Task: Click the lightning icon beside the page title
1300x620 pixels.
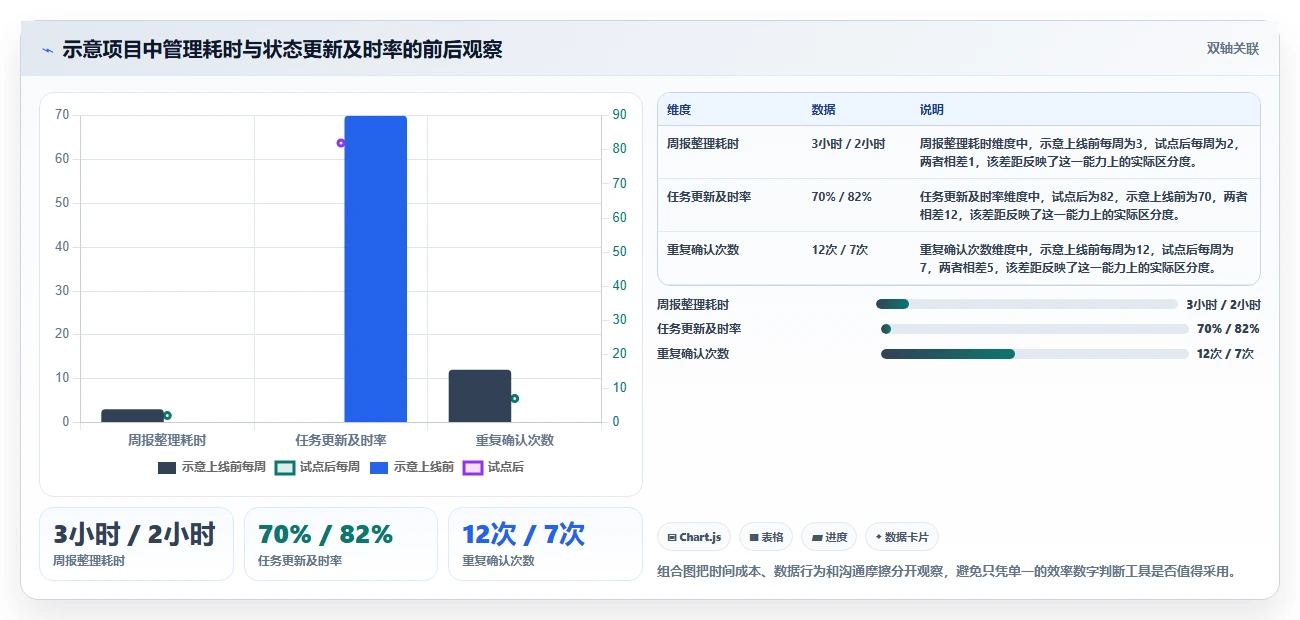Action: tap(48, 50)
